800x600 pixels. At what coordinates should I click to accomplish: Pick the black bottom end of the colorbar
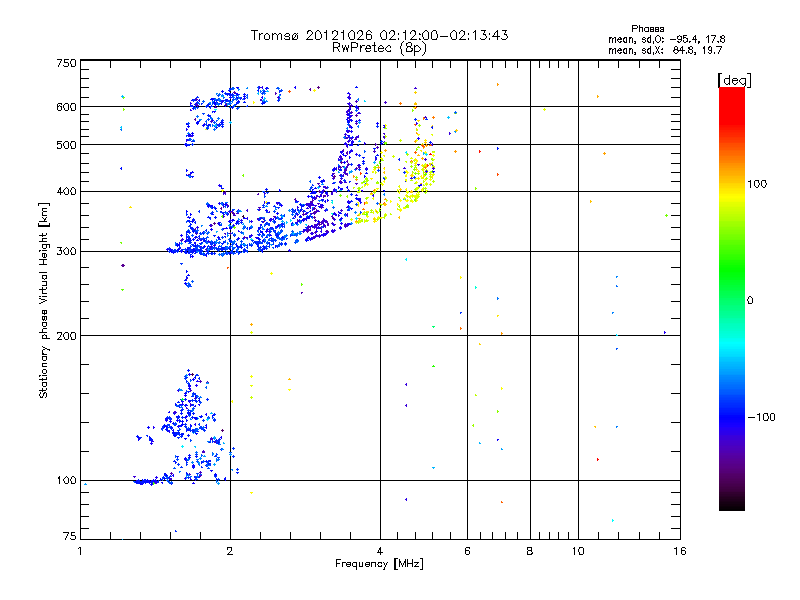point(732,503)
